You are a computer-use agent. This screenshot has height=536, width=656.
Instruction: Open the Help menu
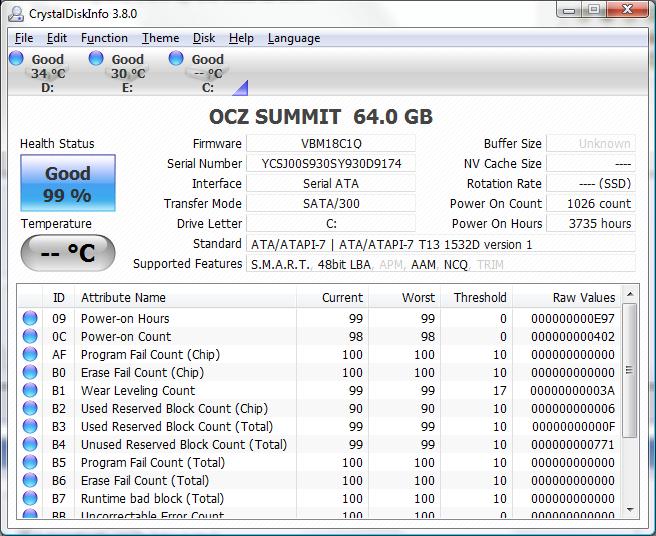241,38
